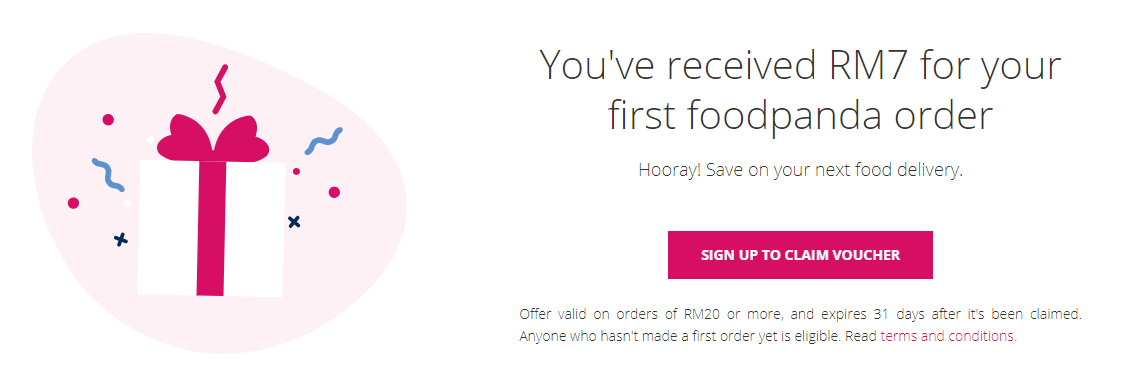Click the large pink dot right of gift

point(334,192)
